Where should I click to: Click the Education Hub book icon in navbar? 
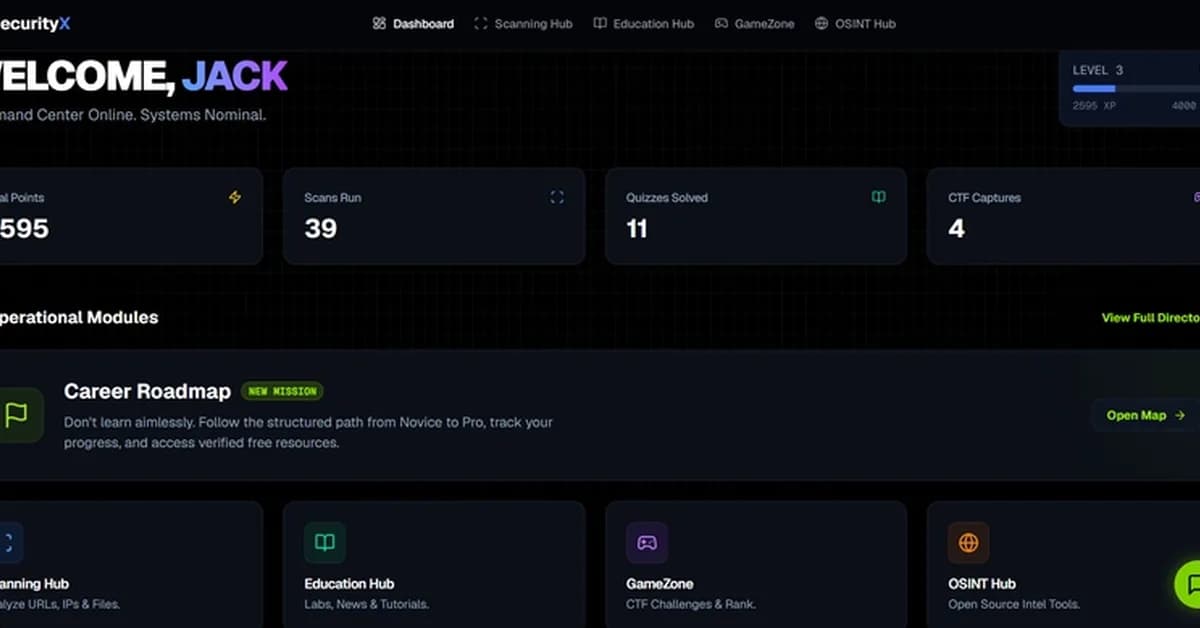click(x=600, y=24)
